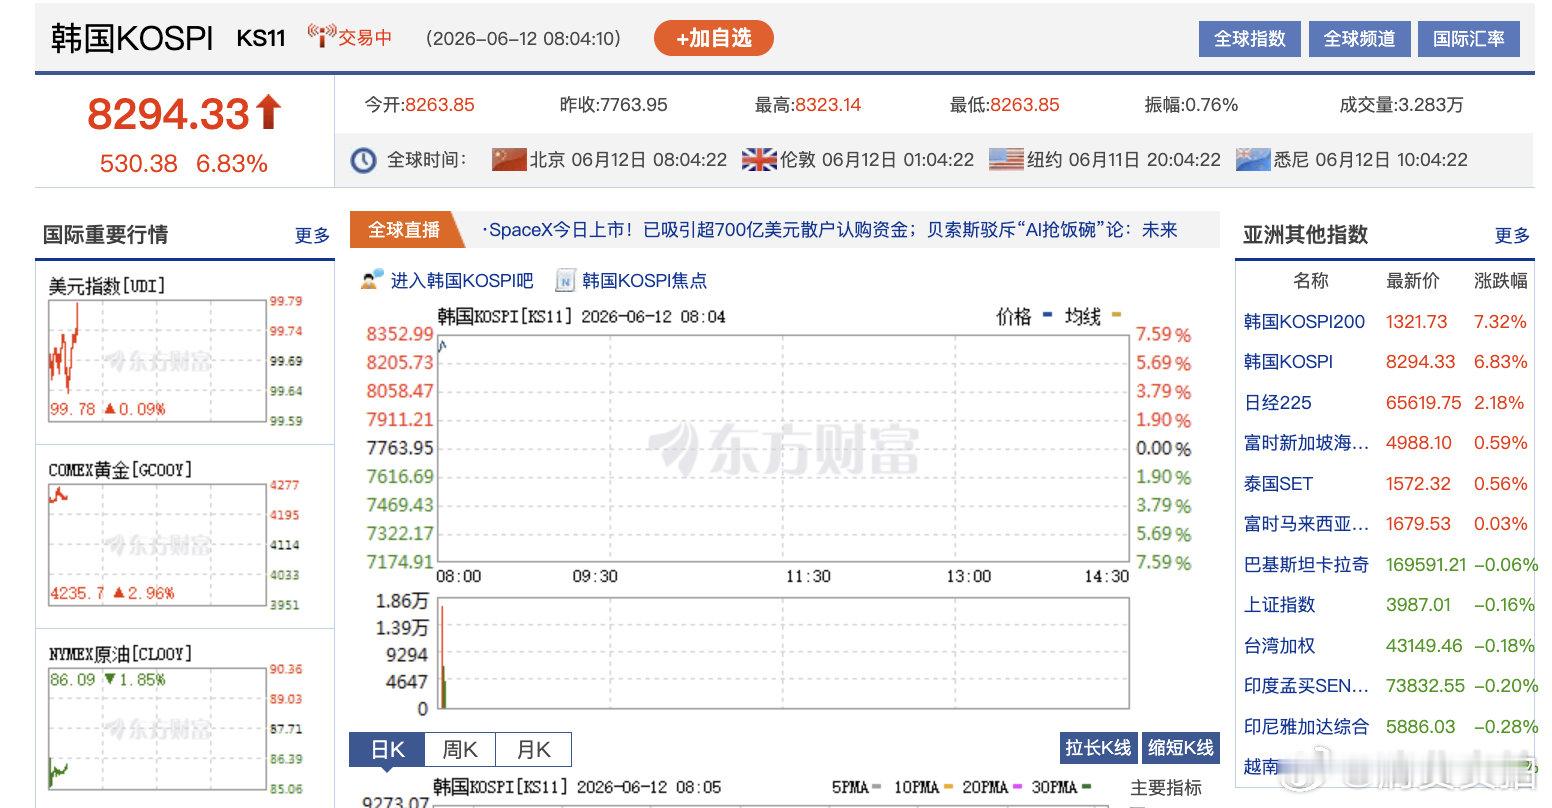
Task: Click the 530.38 point change value
Action: pos(138,164)
